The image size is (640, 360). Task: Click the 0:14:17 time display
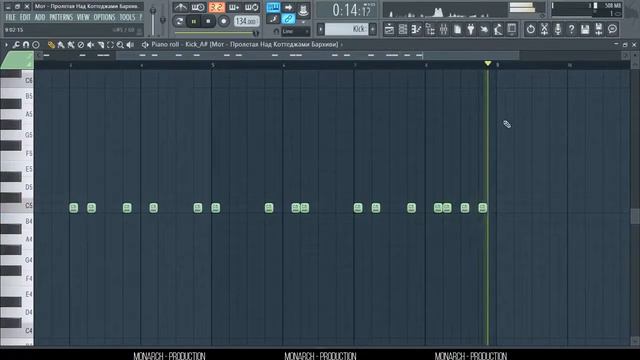coord(348,10)
